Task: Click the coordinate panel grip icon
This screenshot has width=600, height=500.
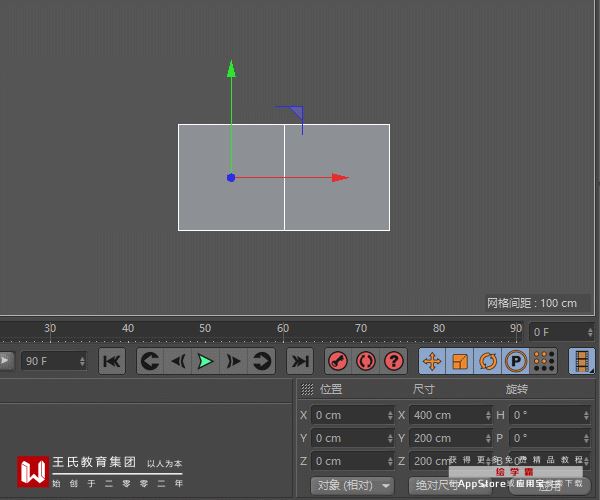Action: coord(307,389)
